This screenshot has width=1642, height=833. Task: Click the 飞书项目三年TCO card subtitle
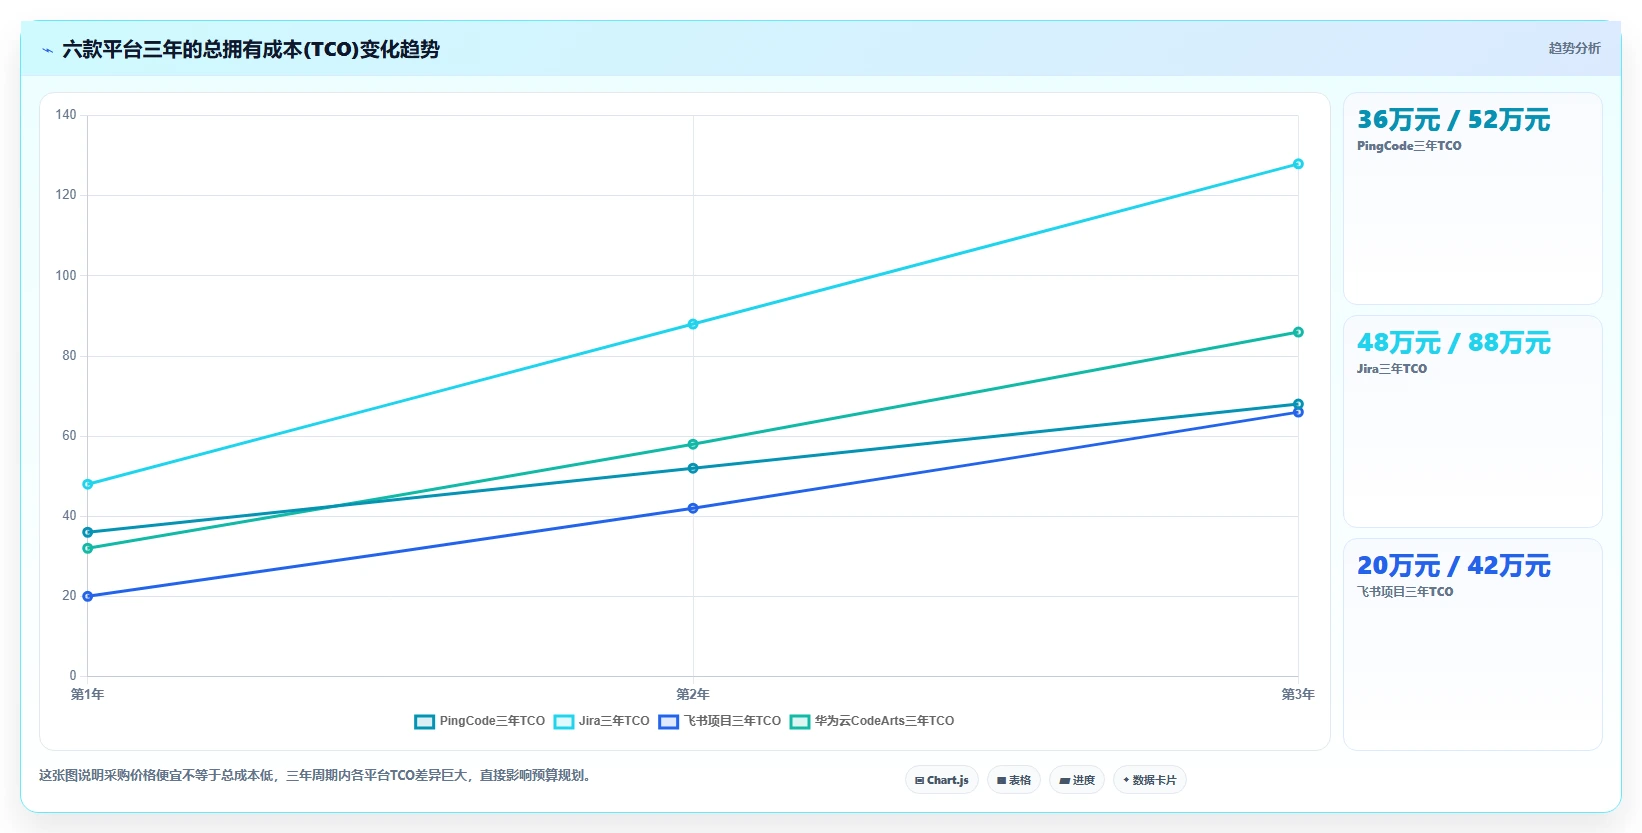coord(1405,592)
